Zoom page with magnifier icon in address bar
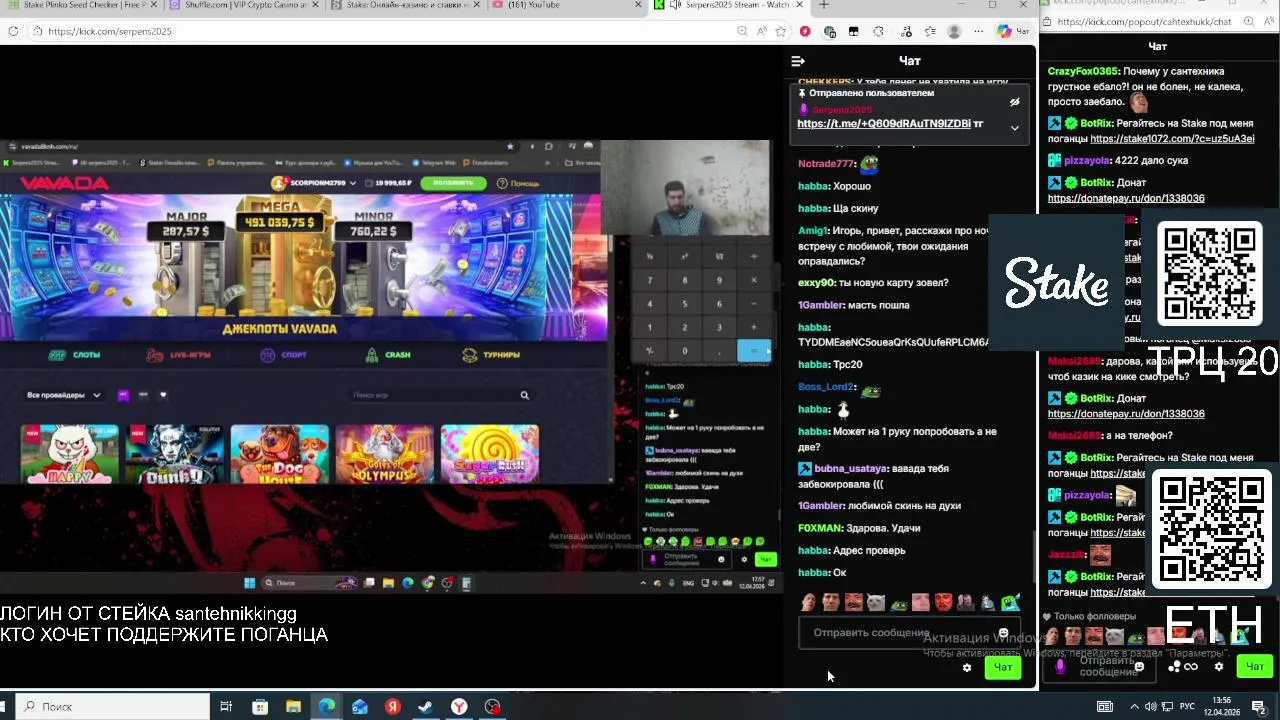 tap(743, 31)
